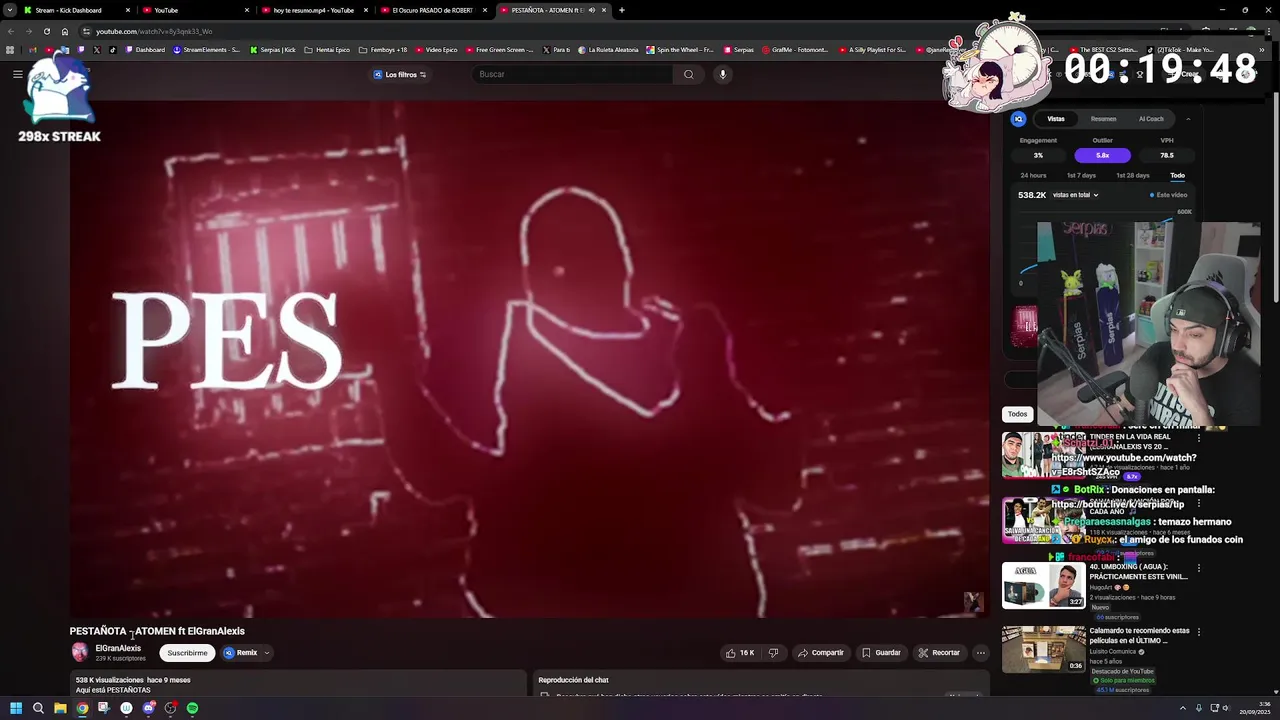This screenshot has width=1280, height=720.
Task: Reload the page with browser refresh icon
Action: (x=46, y=31)
